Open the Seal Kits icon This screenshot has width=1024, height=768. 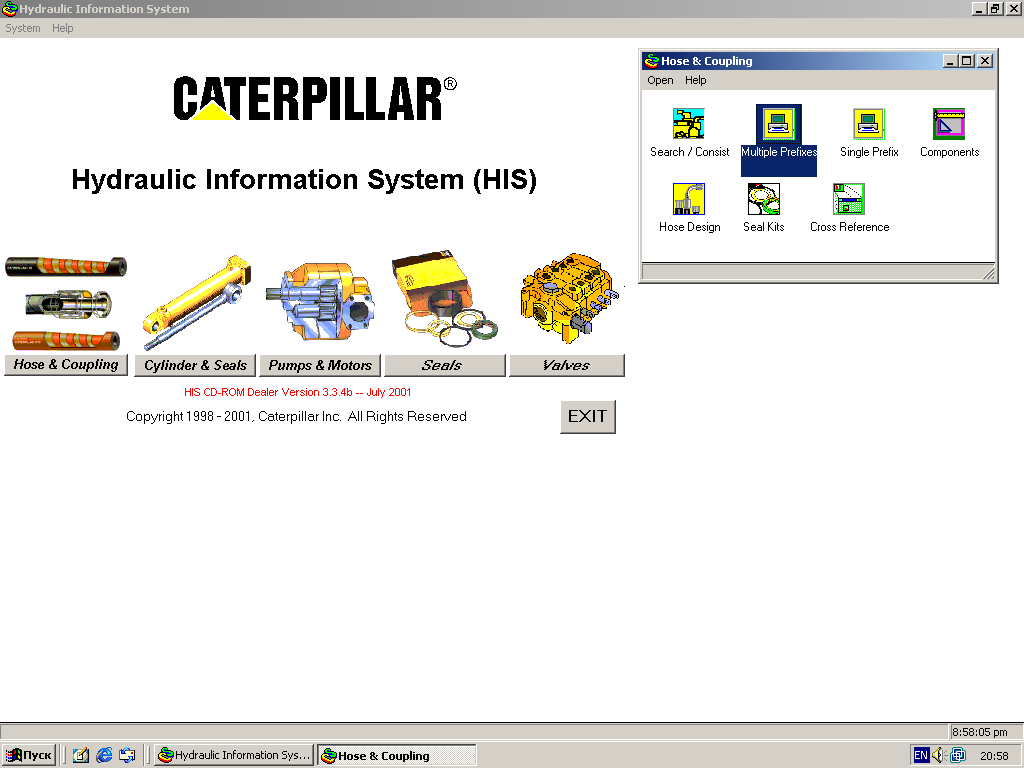(x=763, y=200)
